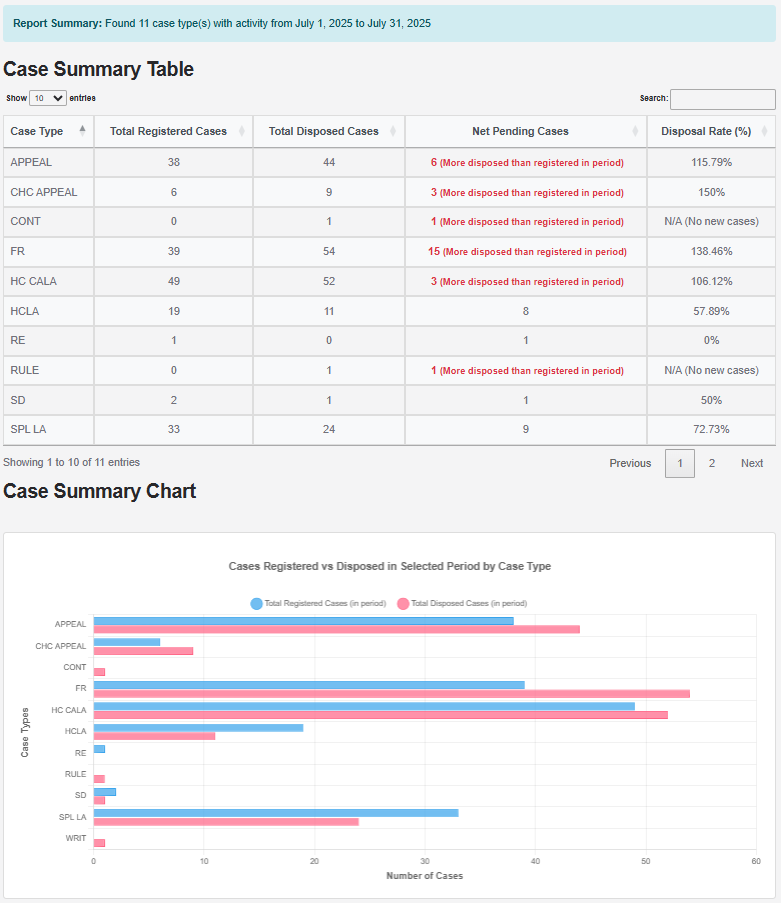Go to page 2 of the table
The height and width of the screenshot is (903, 781).
(x=711, y=463)
